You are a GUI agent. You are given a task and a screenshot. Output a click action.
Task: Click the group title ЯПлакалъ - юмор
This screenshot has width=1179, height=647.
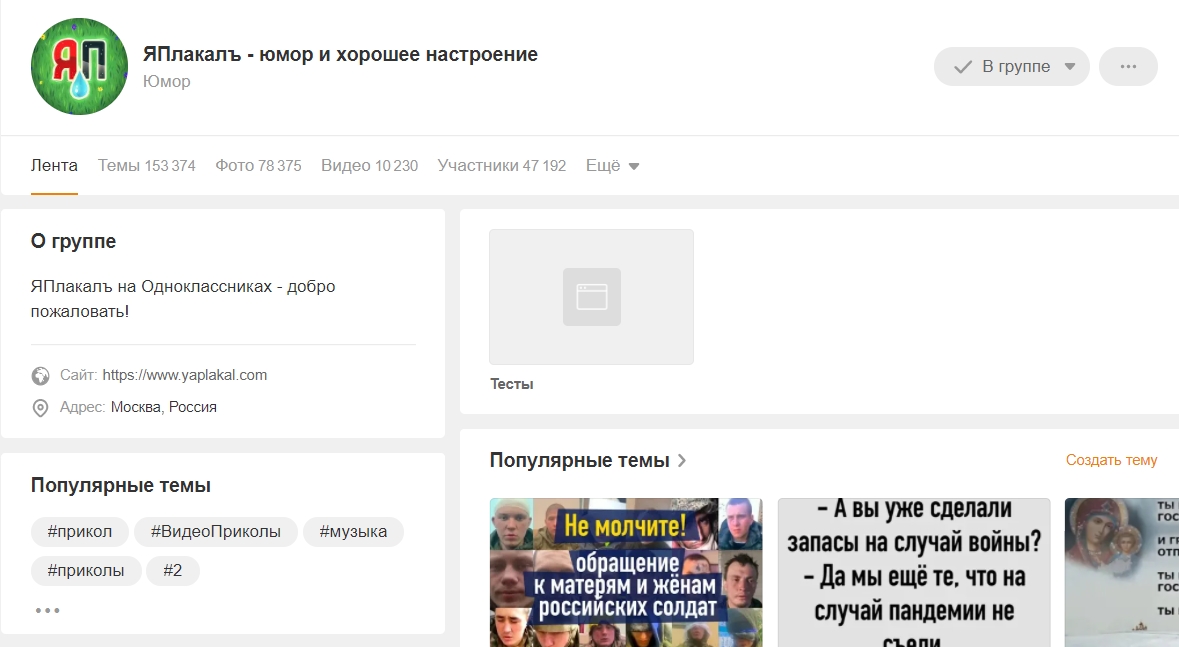coord(341,54)
